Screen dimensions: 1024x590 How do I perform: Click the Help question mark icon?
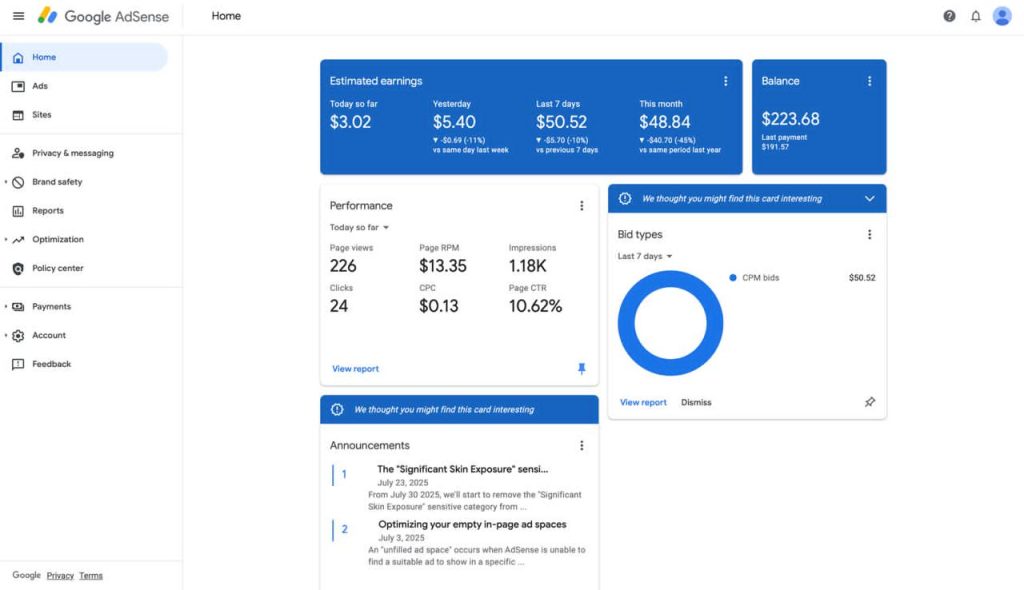[x=949, y=16]
